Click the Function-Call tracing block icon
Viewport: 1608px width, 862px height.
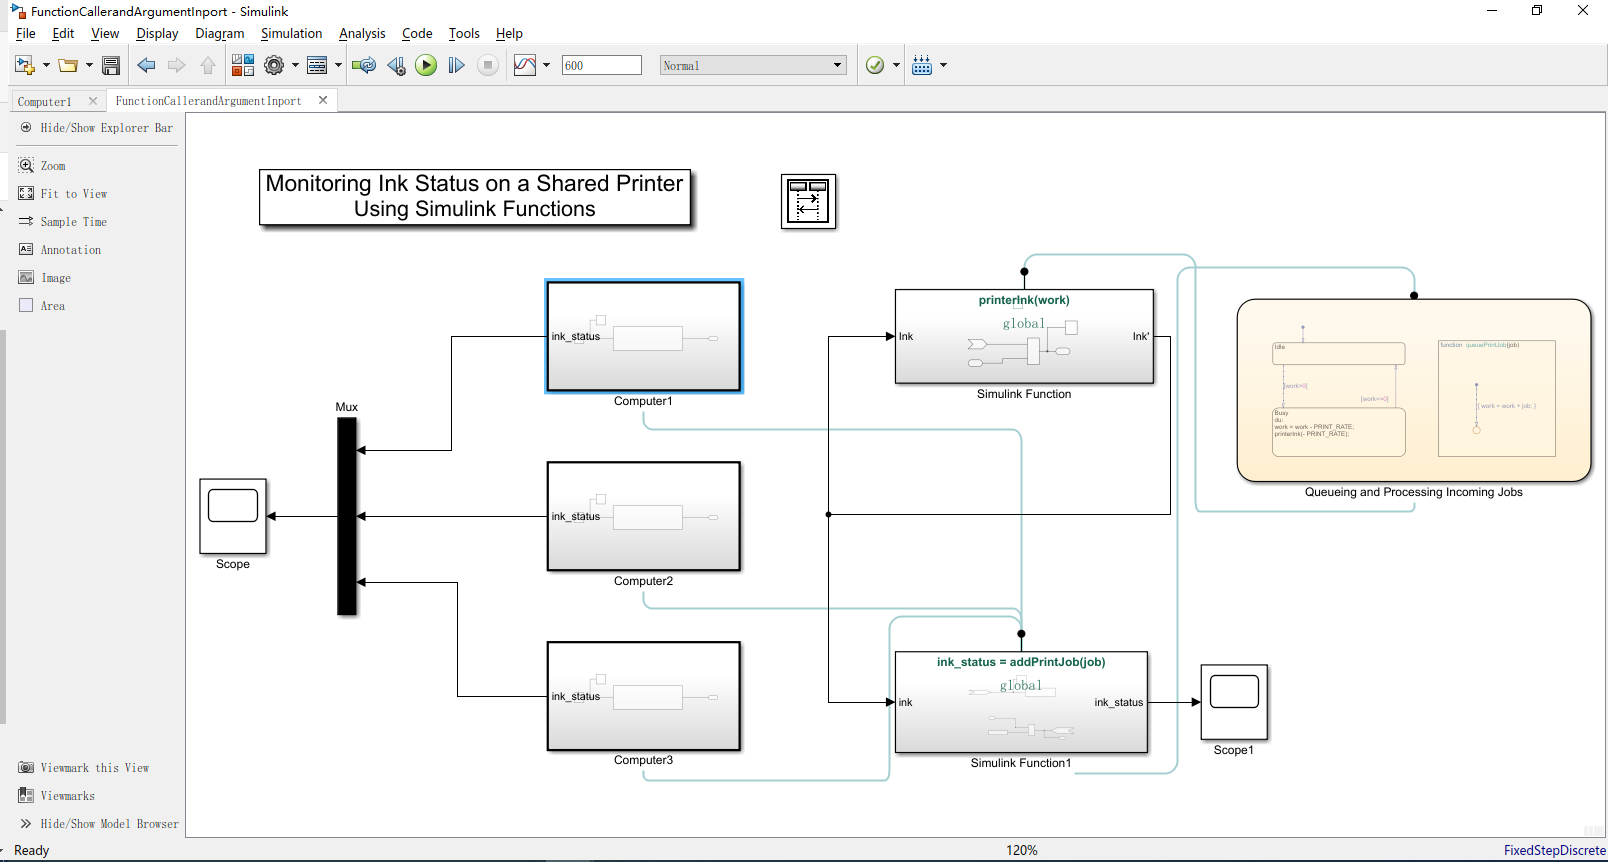pyautogui.click(x=808, y=201)
